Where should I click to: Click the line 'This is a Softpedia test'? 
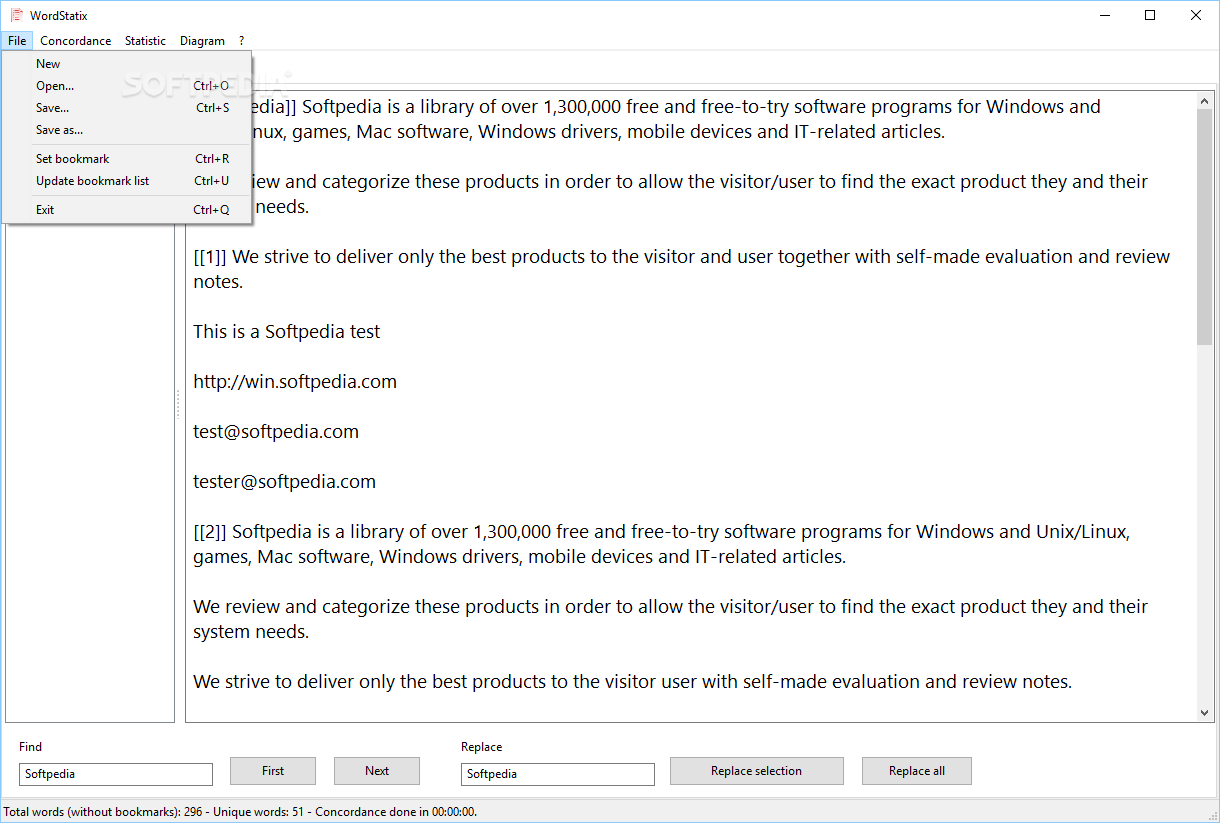[x=287, y=332]
